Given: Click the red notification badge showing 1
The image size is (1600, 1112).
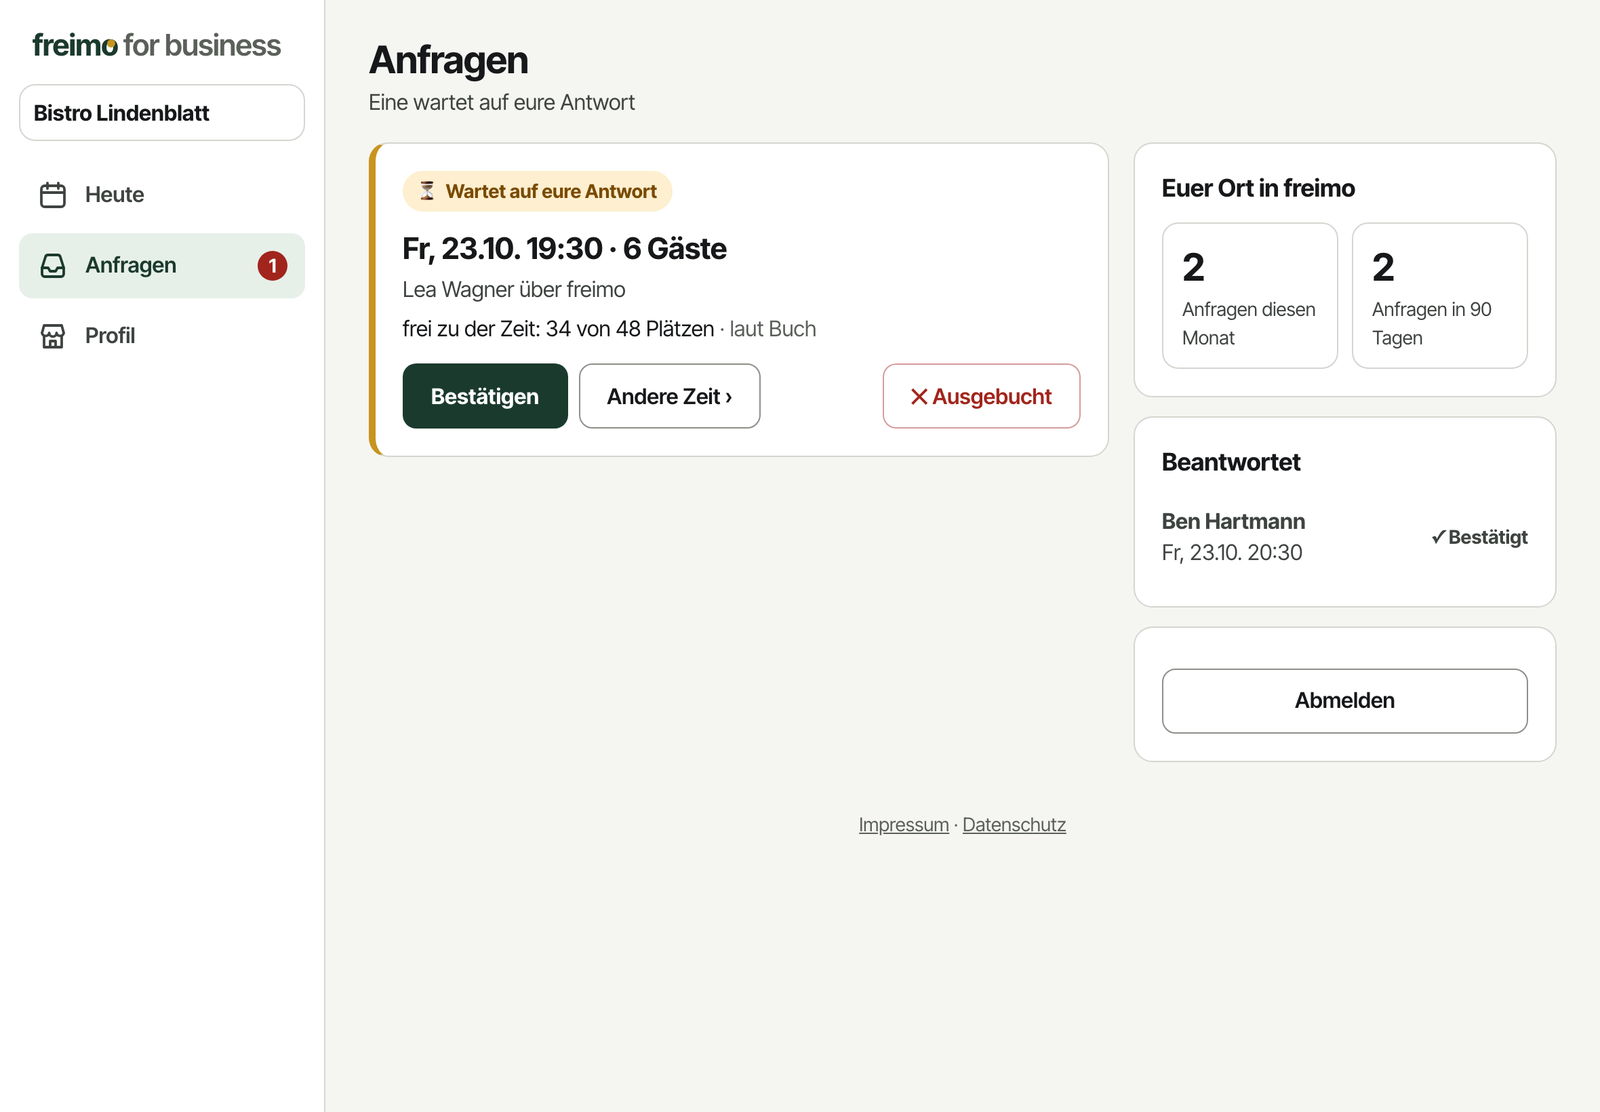Looking at the screenshot, I should click(272, 266).
